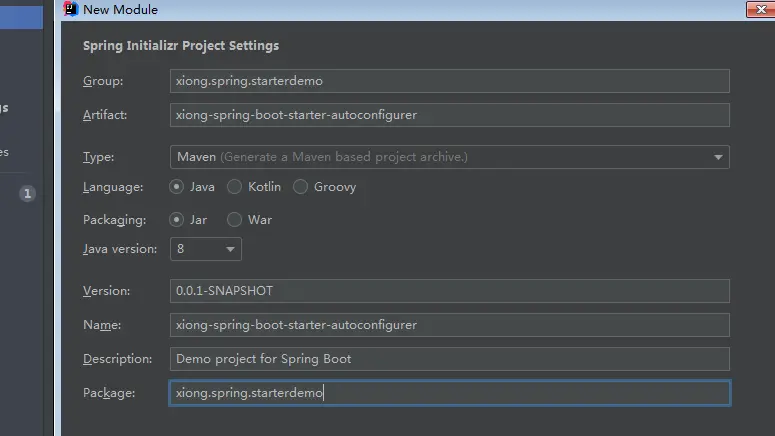This screenshot has width=775, height=436.
Task: Close the New Module dialog
Action: [761, 9]
